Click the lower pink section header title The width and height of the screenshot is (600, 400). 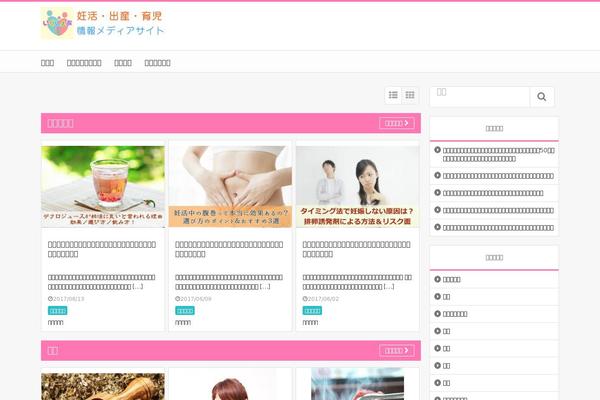[x=53, y=351]
